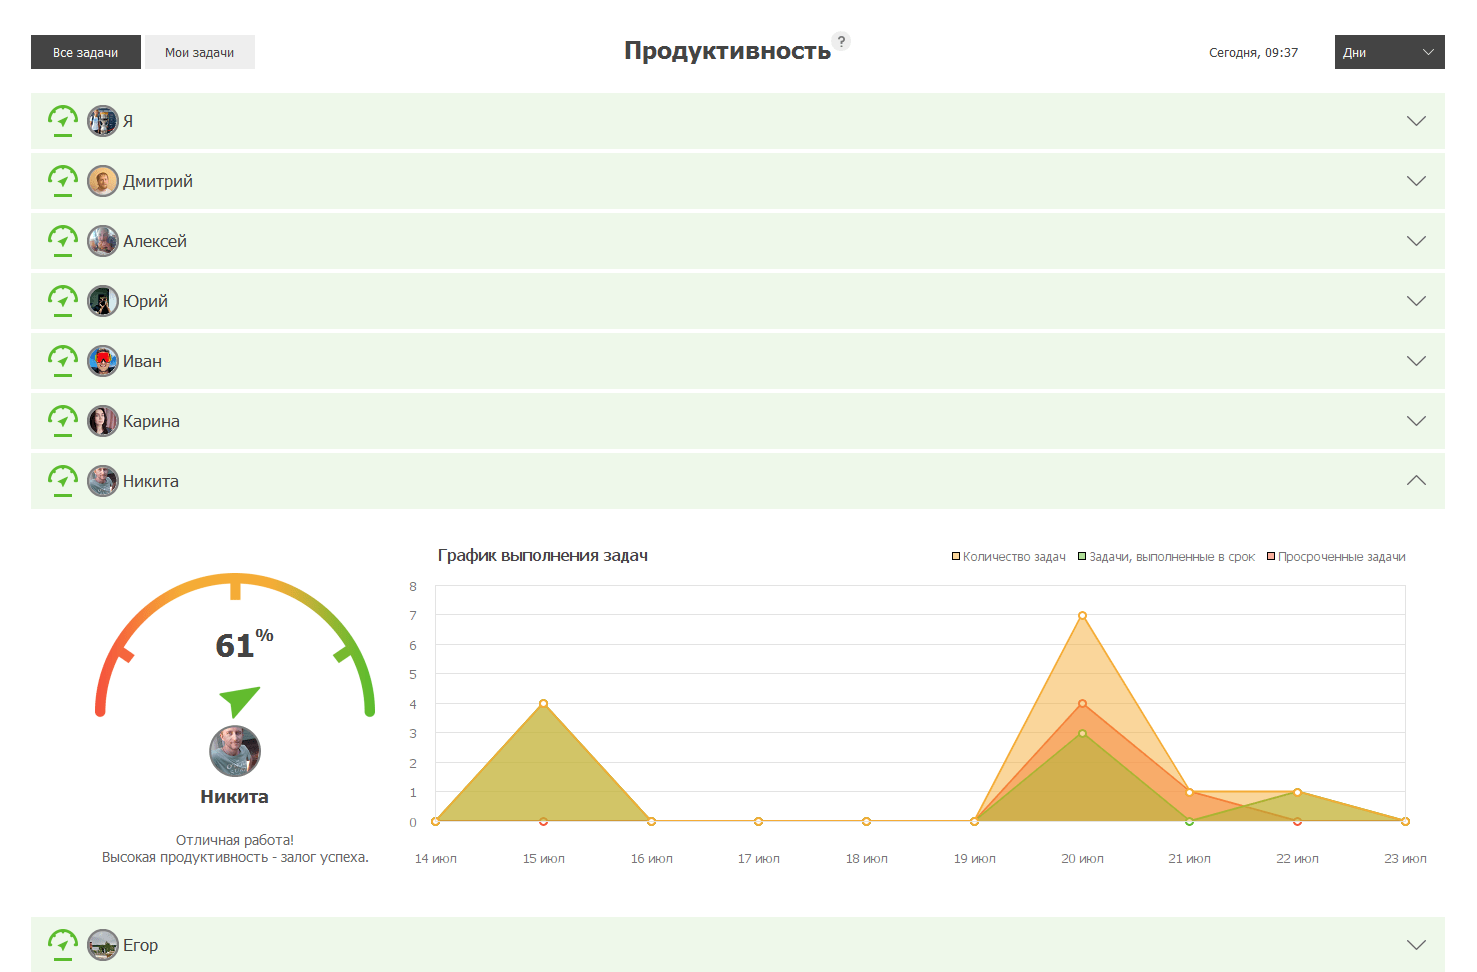1477x972 pixels.
Task: Toggle the Просроченные задачи legend series
Action: coord(1336,557)
